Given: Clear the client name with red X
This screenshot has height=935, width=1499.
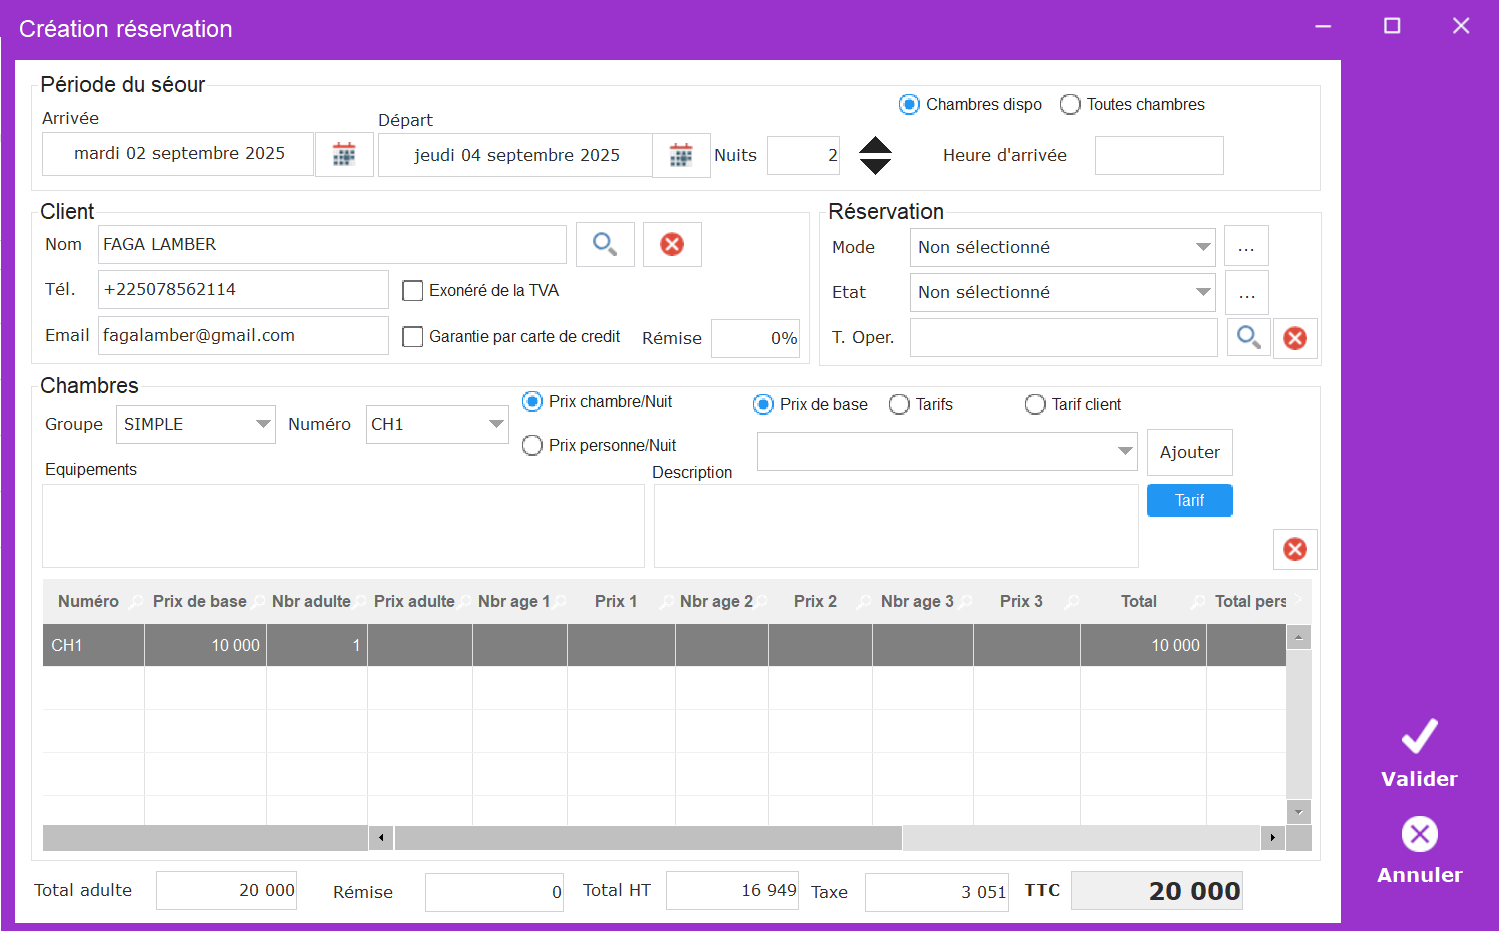Looking at the screenshot, I should click(672, 244).
